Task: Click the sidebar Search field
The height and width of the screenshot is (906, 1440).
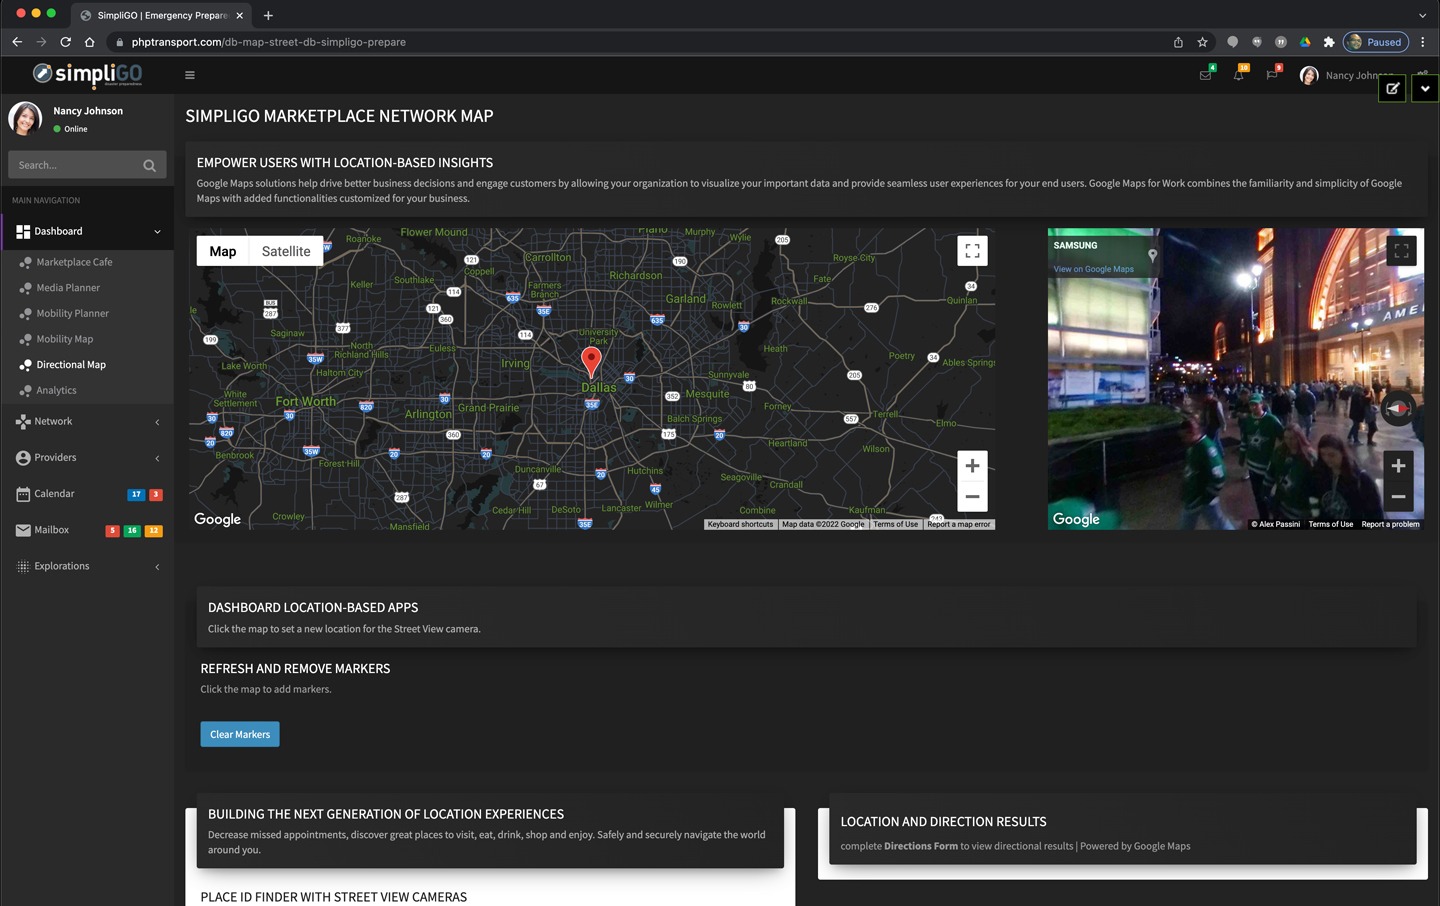Action: (x=78, y=165)
